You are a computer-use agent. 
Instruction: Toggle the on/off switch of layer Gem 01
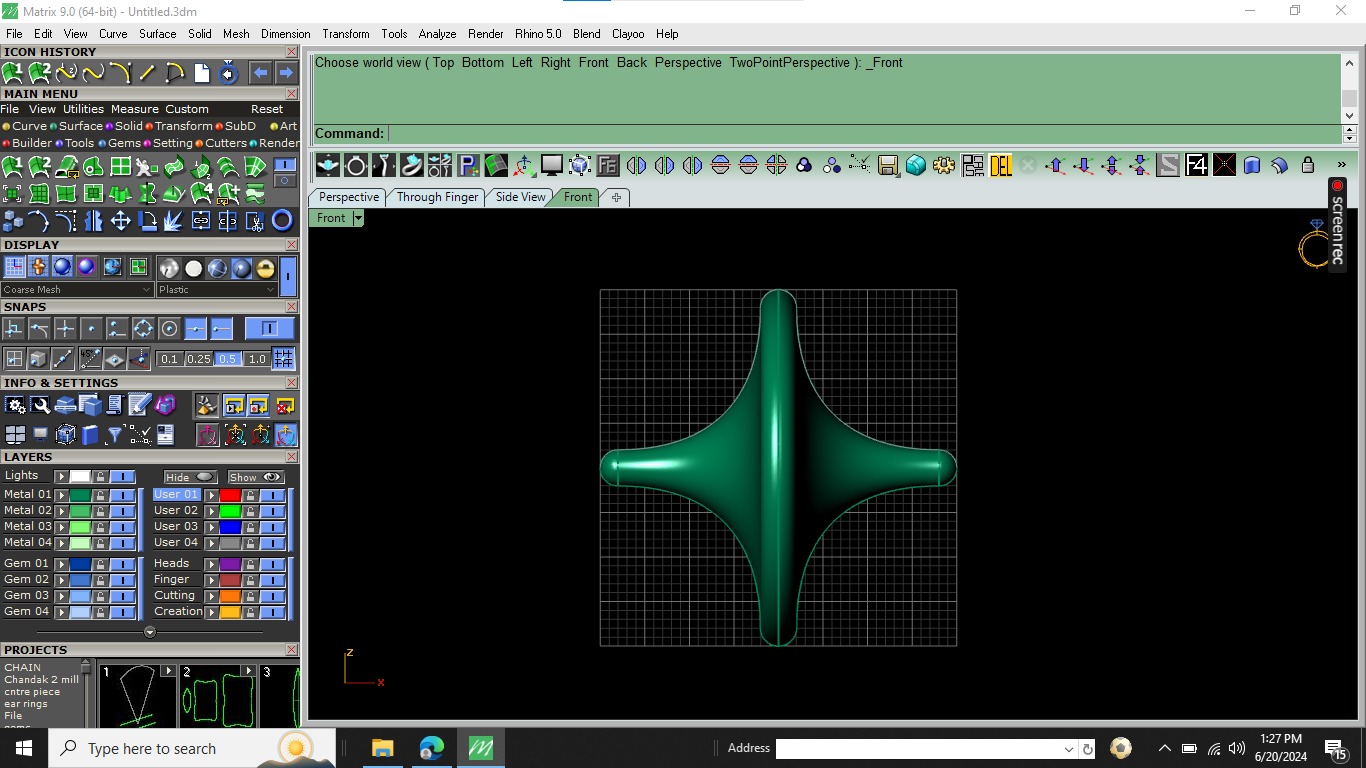point(122,564)
